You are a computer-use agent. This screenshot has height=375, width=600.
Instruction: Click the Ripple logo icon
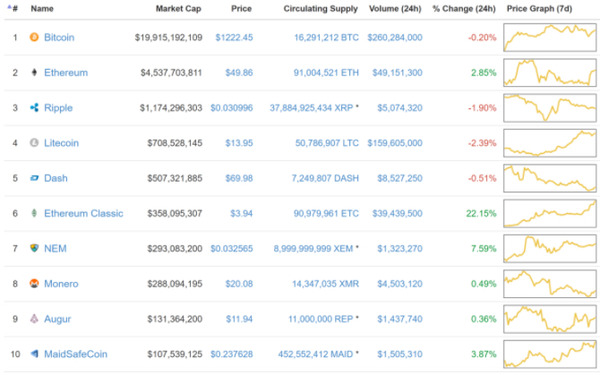pyautogui.click(x=34, y=108)
